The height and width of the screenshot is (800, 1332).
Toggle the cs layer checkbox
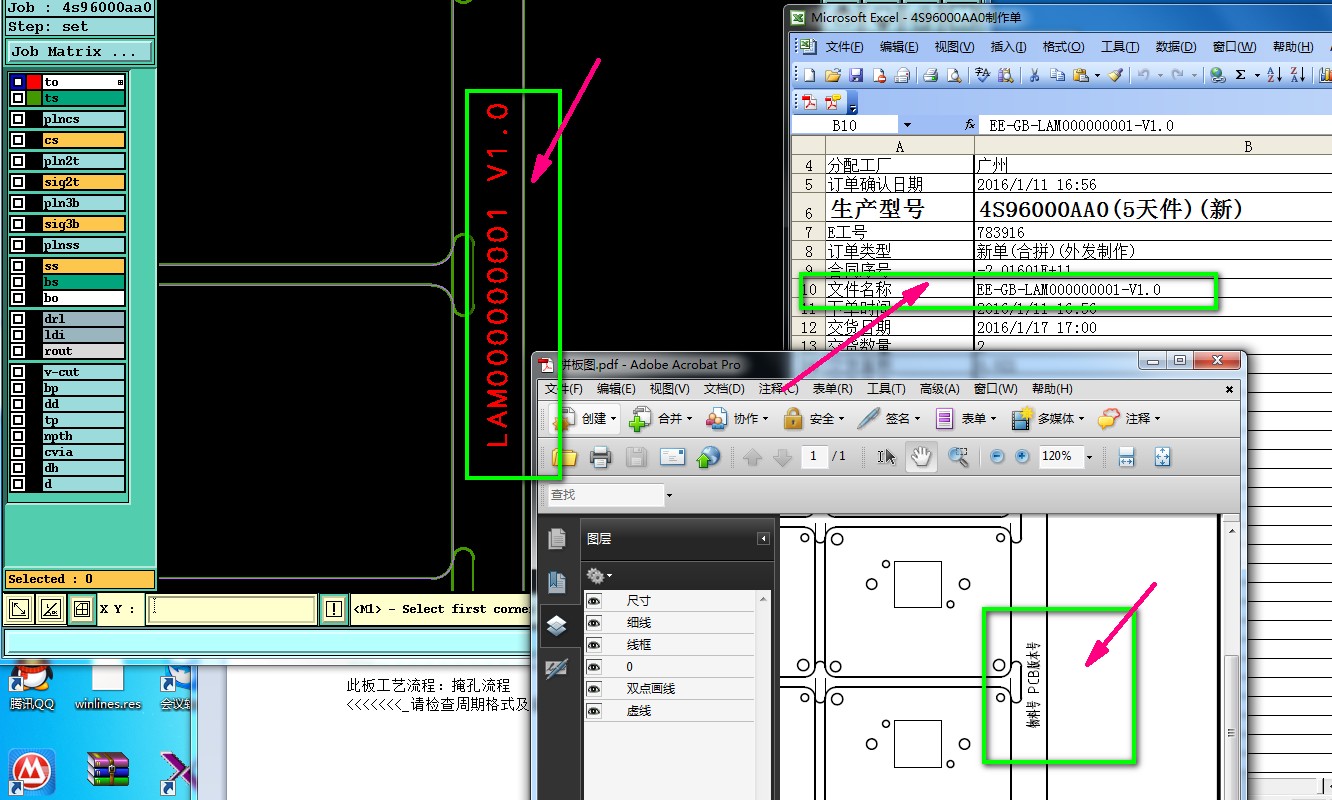click(x=18, y=141)
